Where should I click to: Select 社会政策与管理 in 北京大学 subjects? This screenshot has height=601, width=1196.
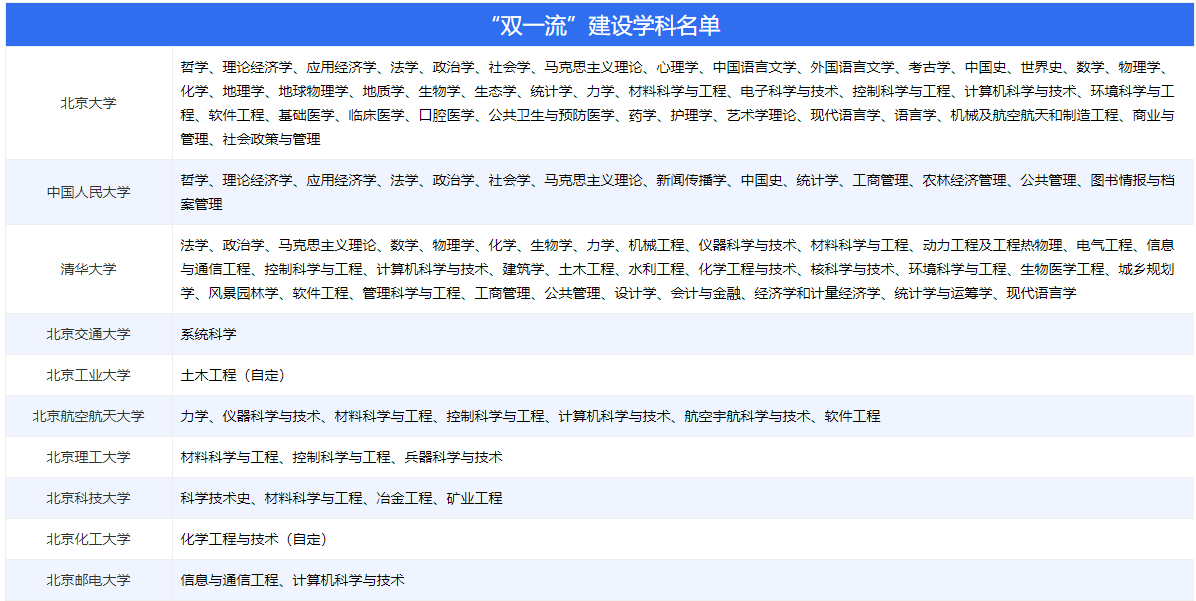pos(272,140)
